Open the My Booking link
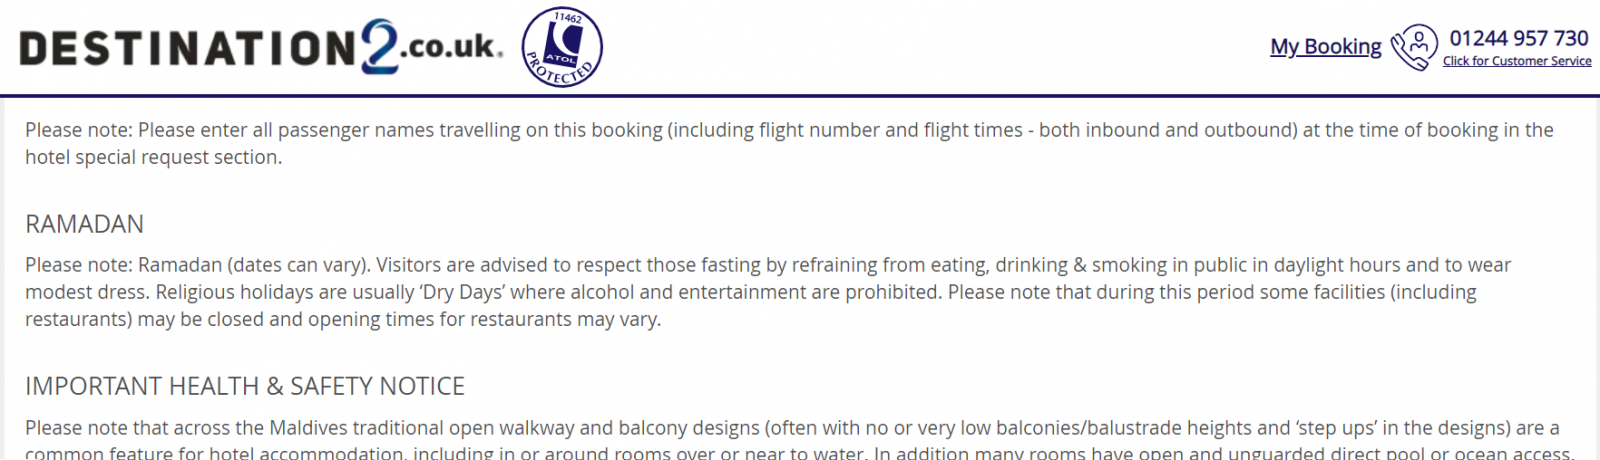 (x=1325, y=46)
